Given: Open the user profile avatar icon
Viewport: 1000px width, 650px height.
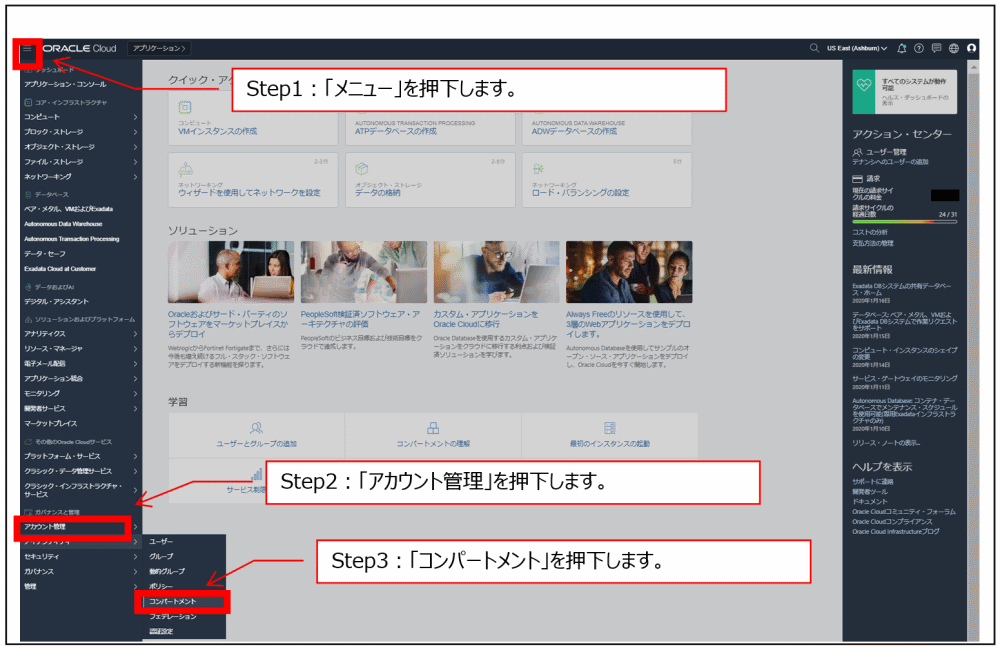Looking at the screenshot, I should tap(971, 48).
